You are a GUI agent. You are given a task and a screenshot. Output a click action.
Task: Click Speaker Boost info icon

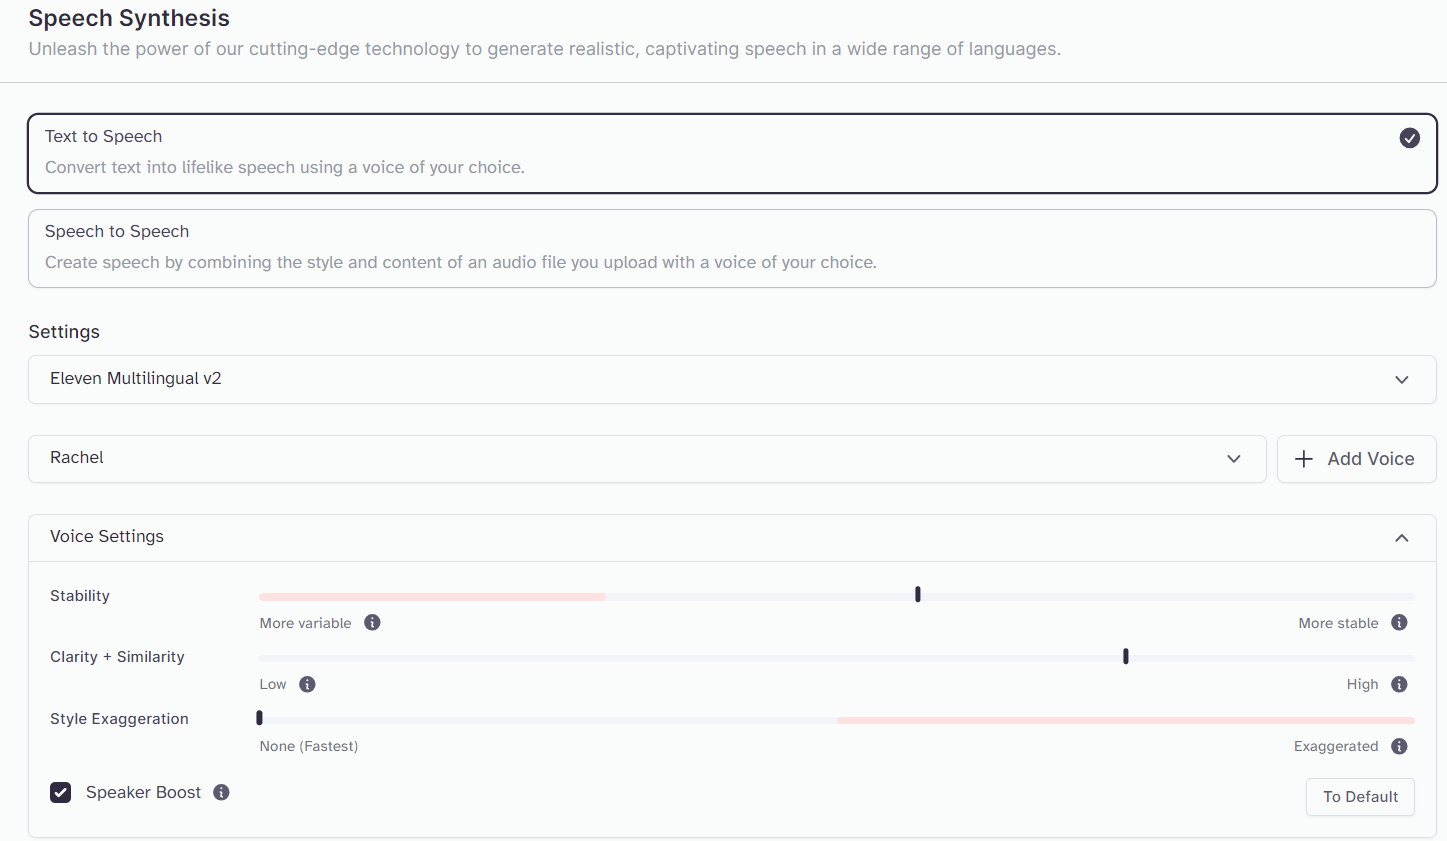[221, 792]
